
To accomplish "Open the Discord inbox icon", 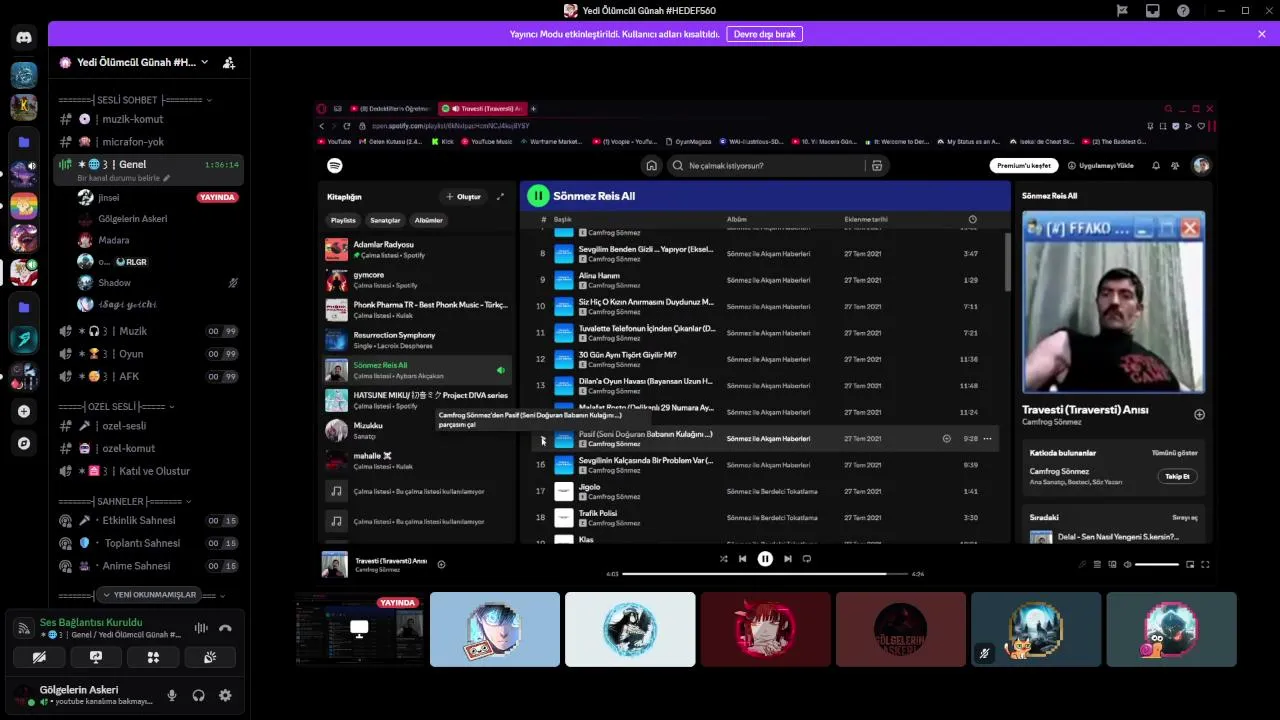I will click(x=1153, y=11).
